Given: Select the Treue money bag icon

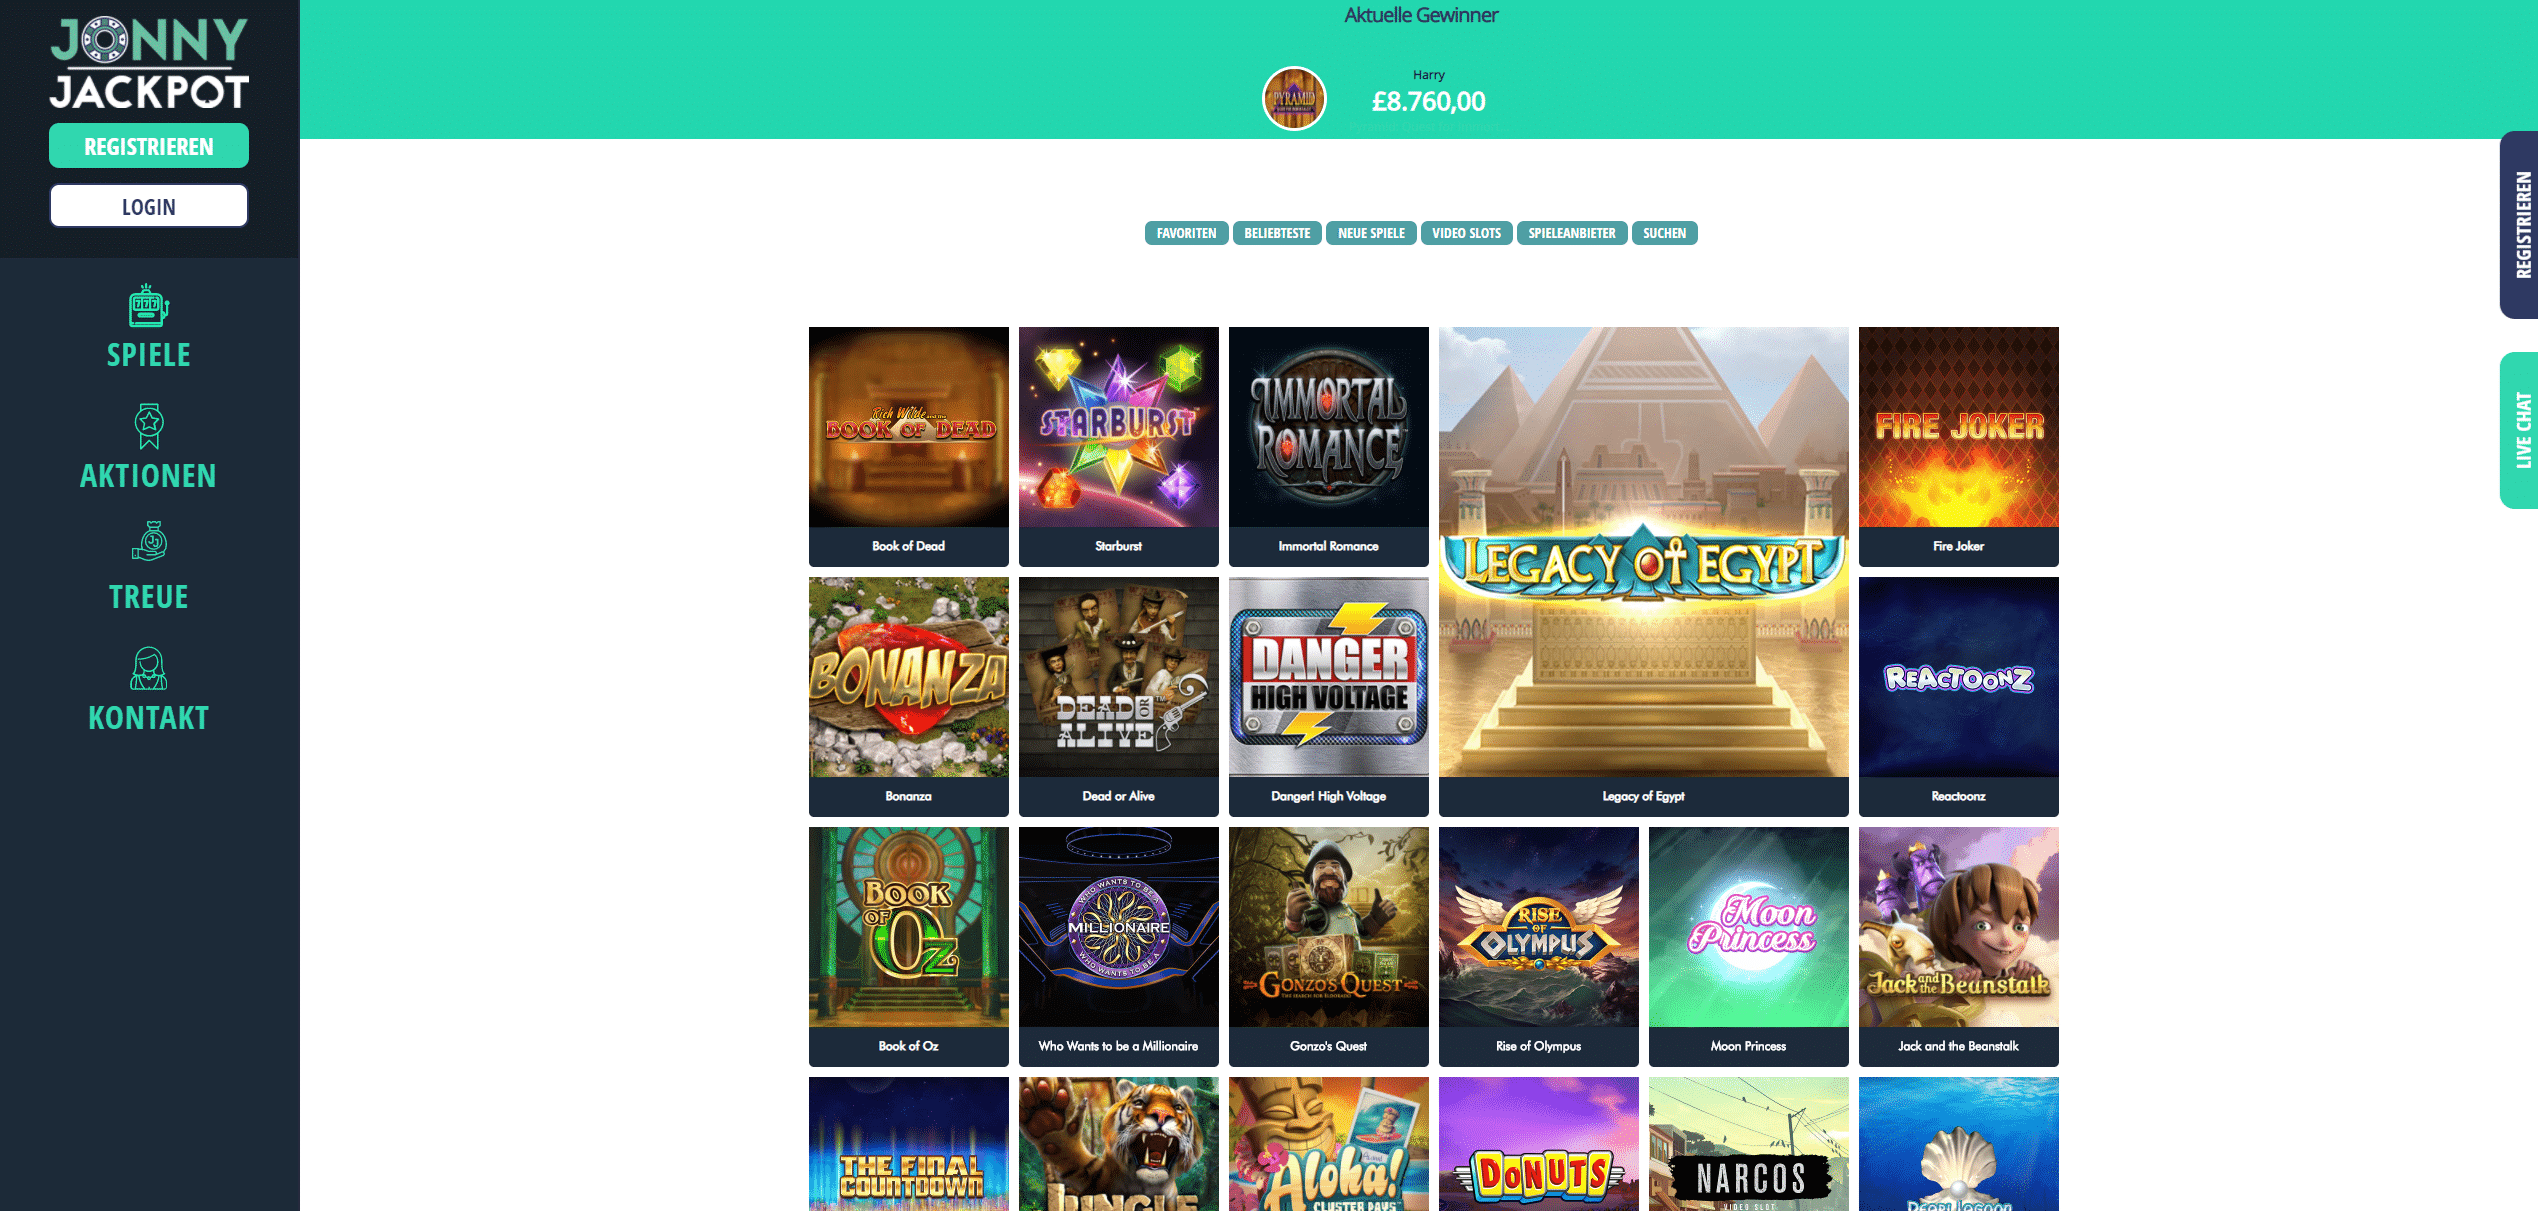Looking at the screenshot, I should (x=150, y=541).
